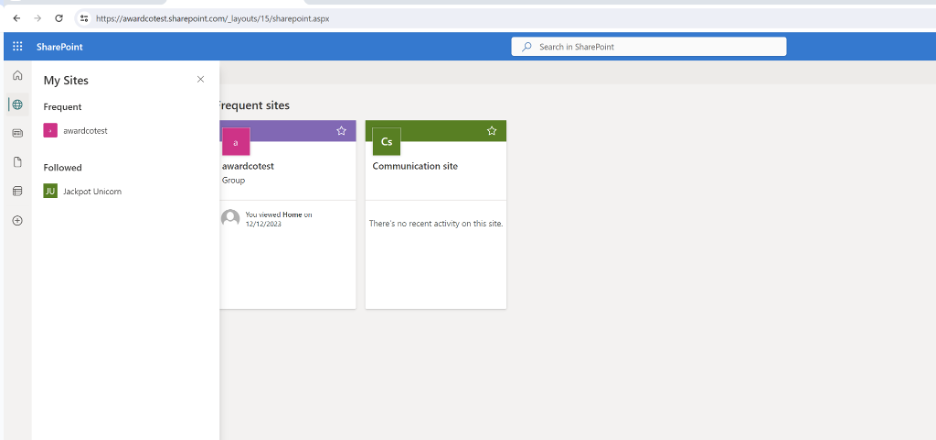This screenshot has width=936, height=440.
Task: Open the Communication site card title
Action: click(x=415, y=166)
